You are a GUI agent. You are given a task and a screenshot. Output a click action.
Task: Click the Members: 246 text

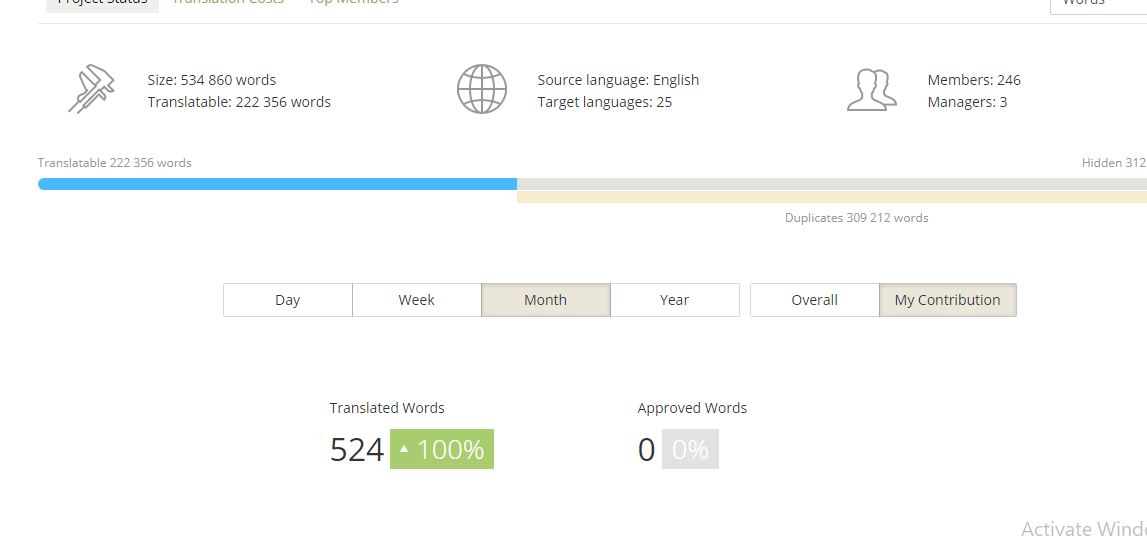point(974,80)
